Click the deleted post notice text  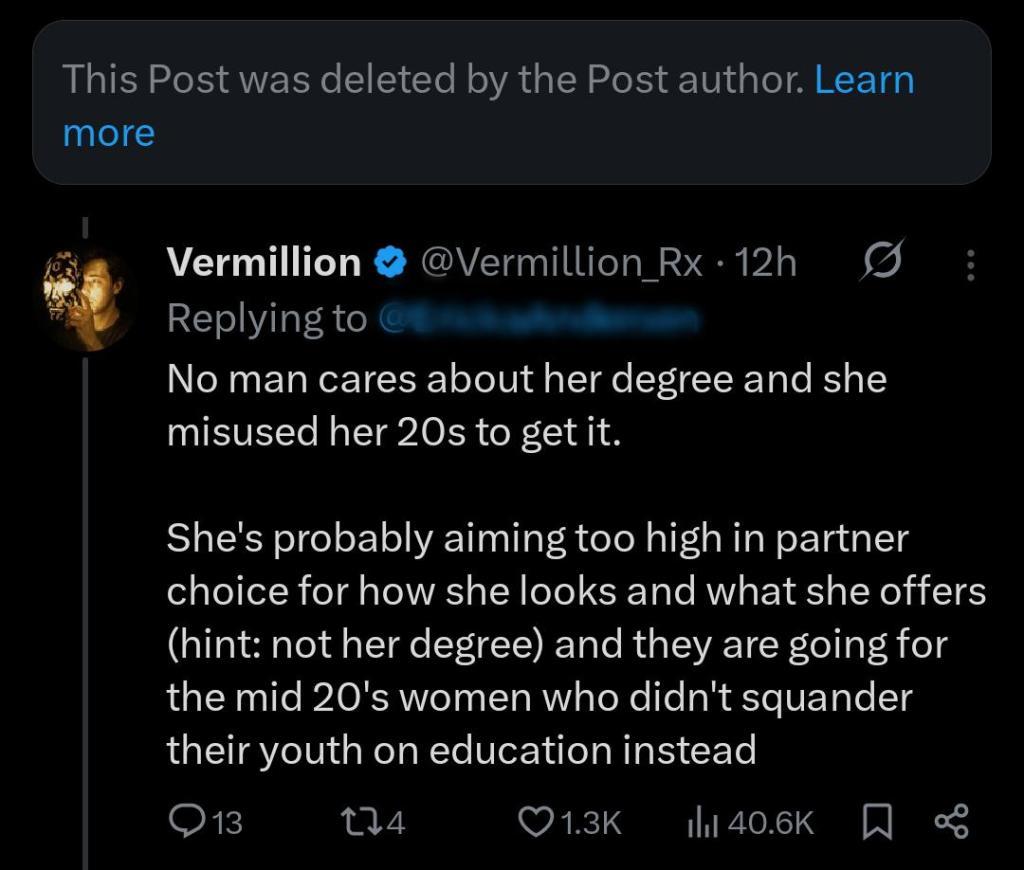[432, 80]
